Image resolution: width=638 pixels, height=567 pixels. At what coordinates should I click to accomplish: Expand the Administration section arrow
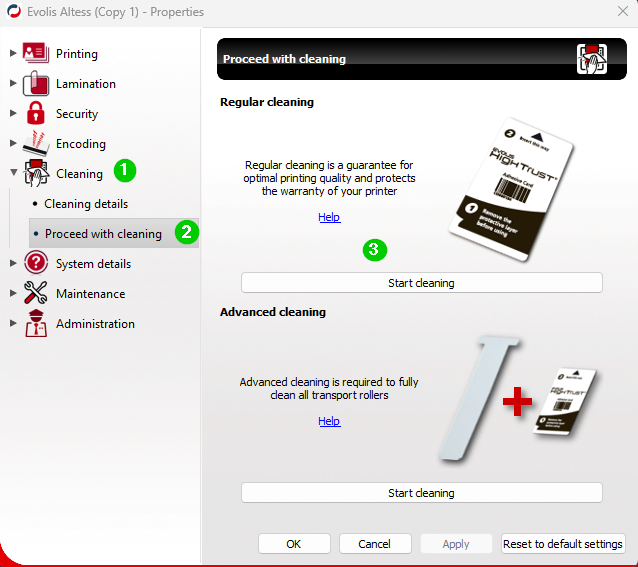click(13, 323)
